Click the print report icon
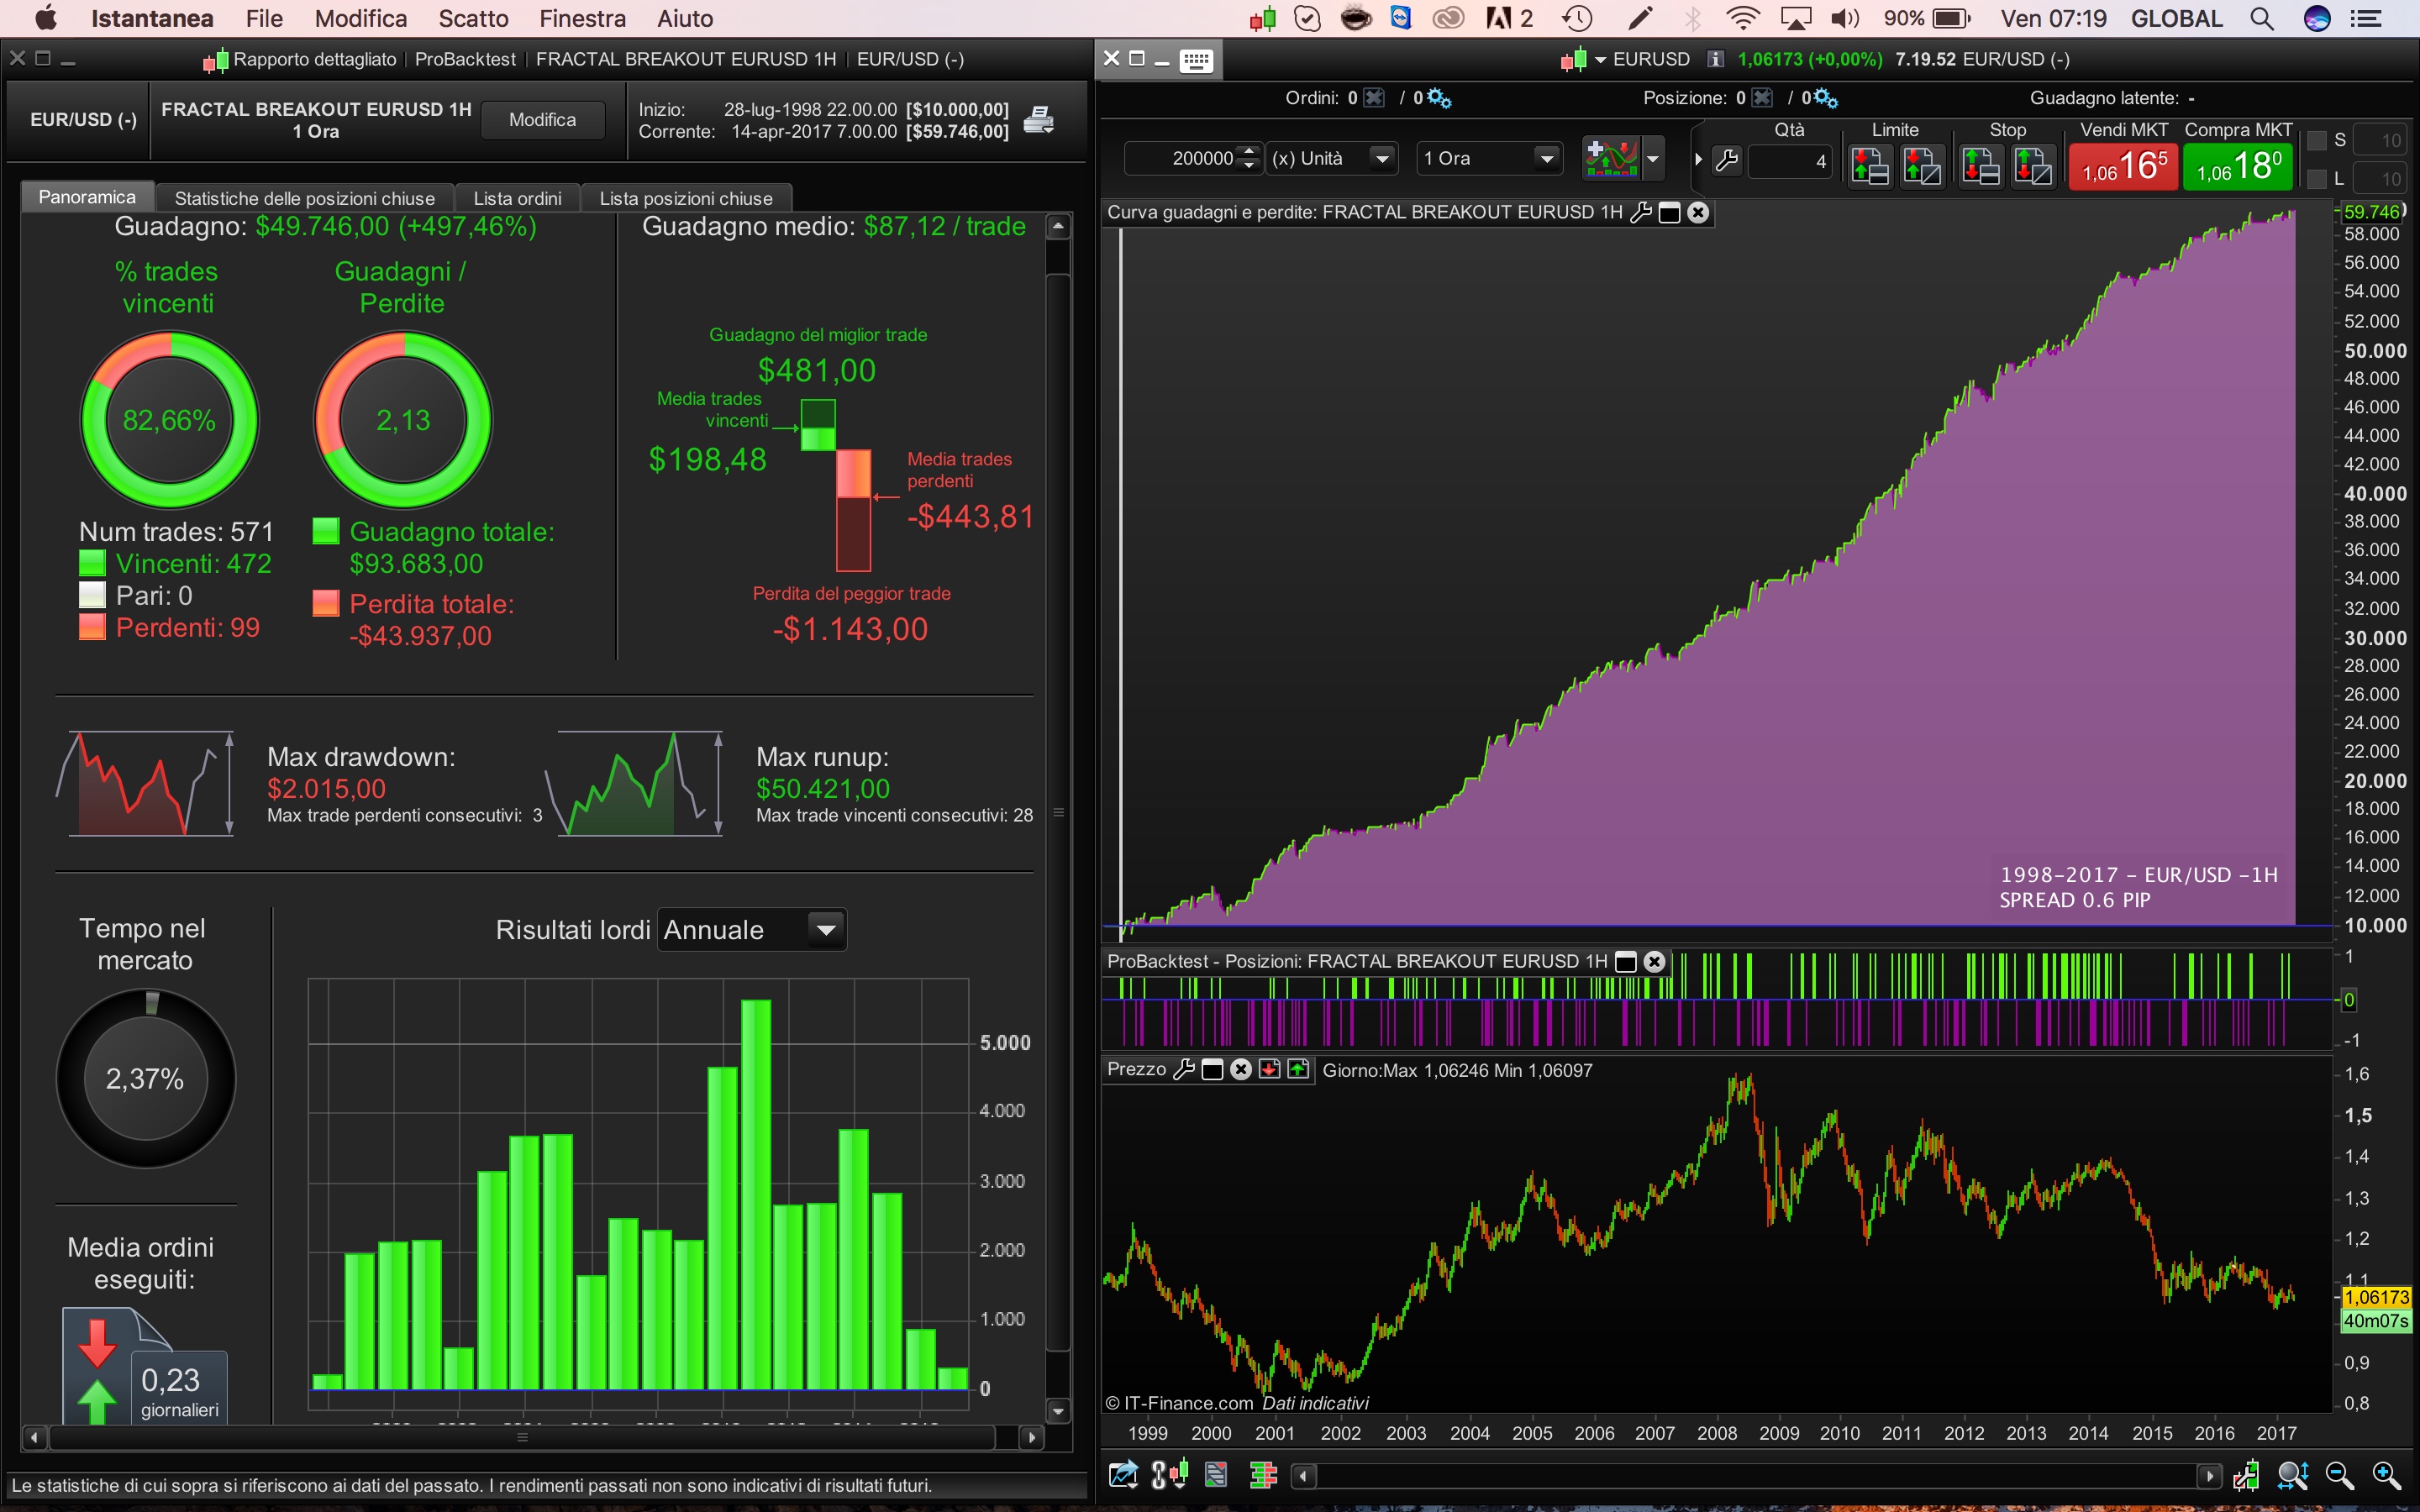 click(1039, 120)
